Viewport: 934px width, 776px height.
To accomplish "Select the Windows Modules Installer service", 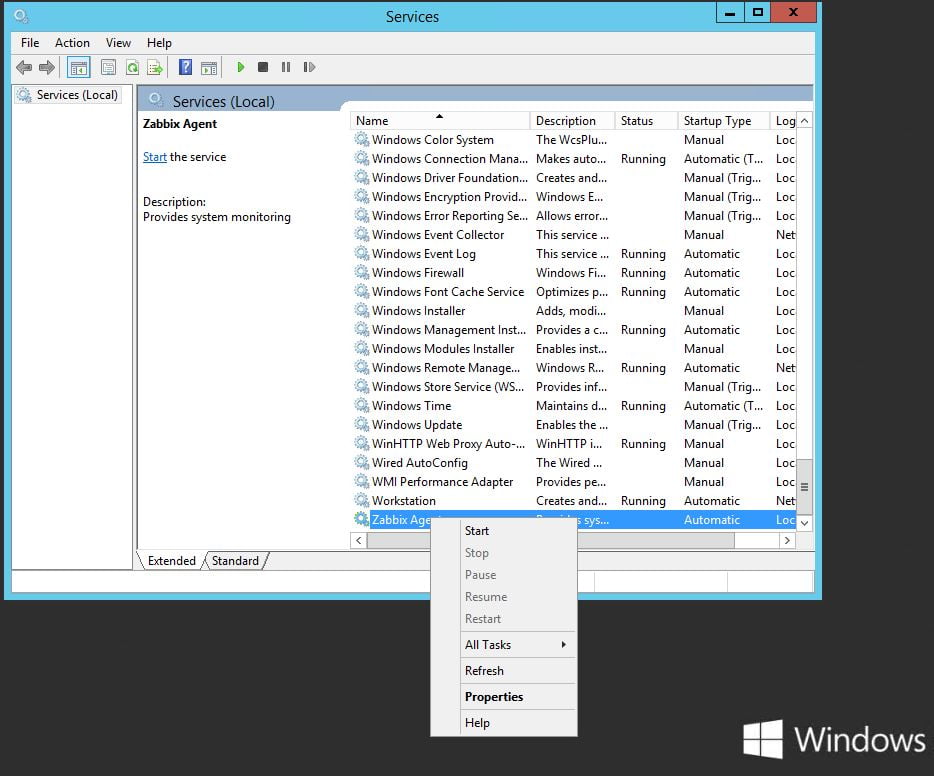I will click(574, 348).
